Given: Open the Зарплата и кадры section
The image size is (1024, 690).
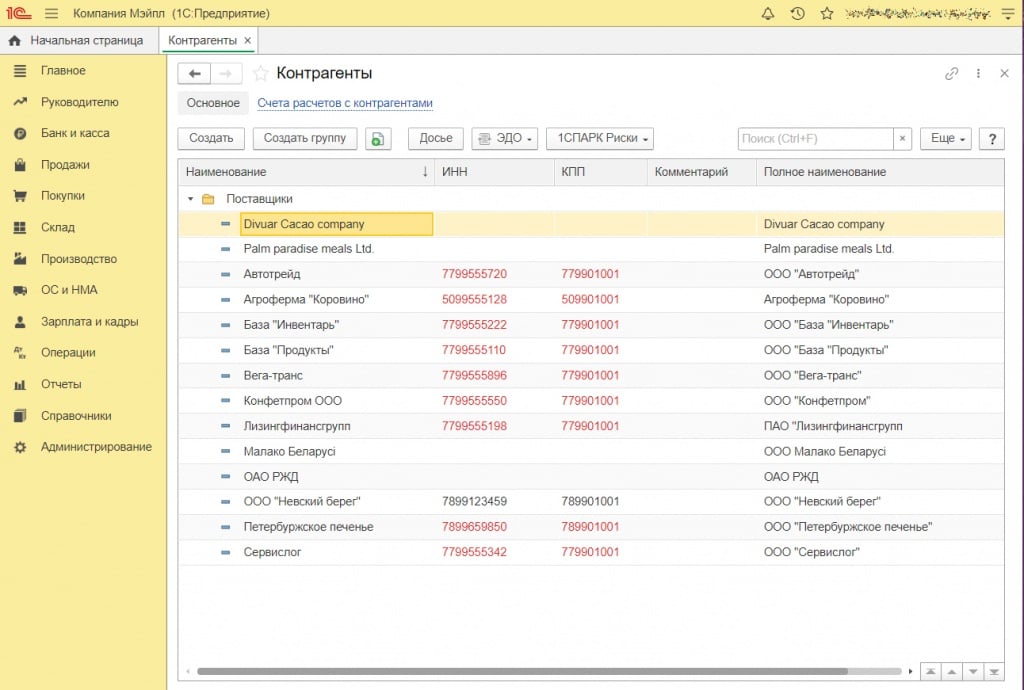Looking at the screenshot, I should (x=89, y=322).
